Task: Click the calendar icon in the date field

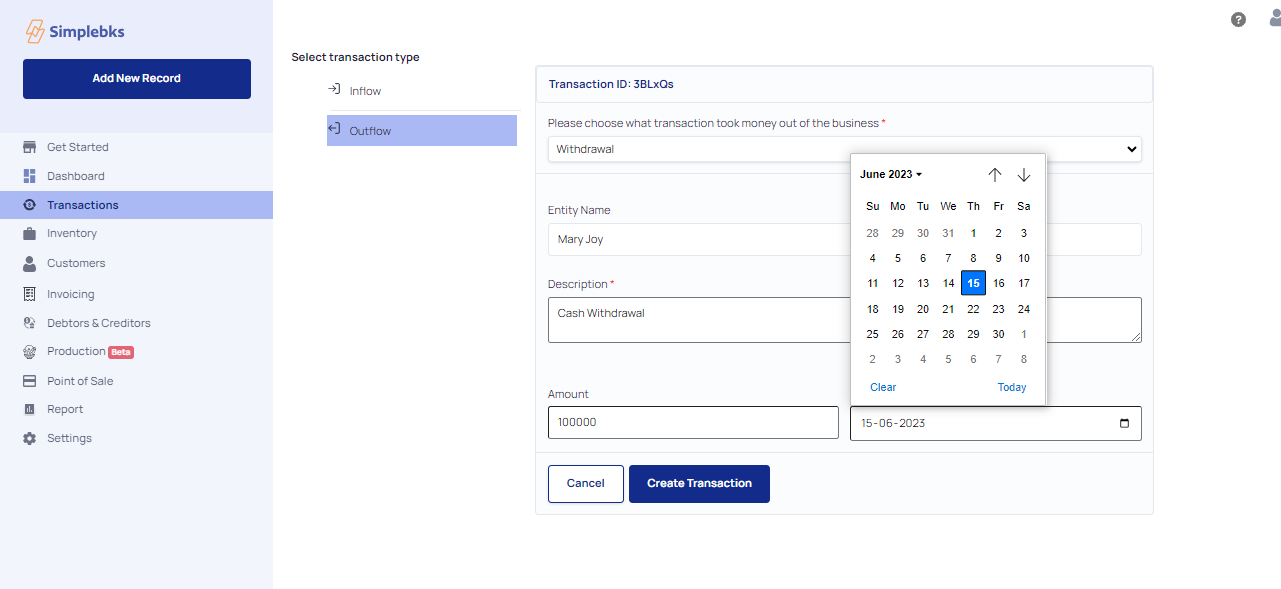Action: coord(1124,423)
